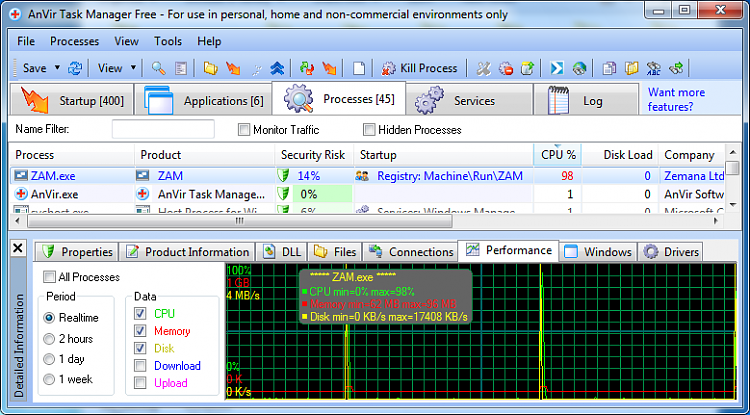Viewport: 750px width, 415px height.
Task: Enable the Monitor Traffic checkbox
Action: (244, 130)
